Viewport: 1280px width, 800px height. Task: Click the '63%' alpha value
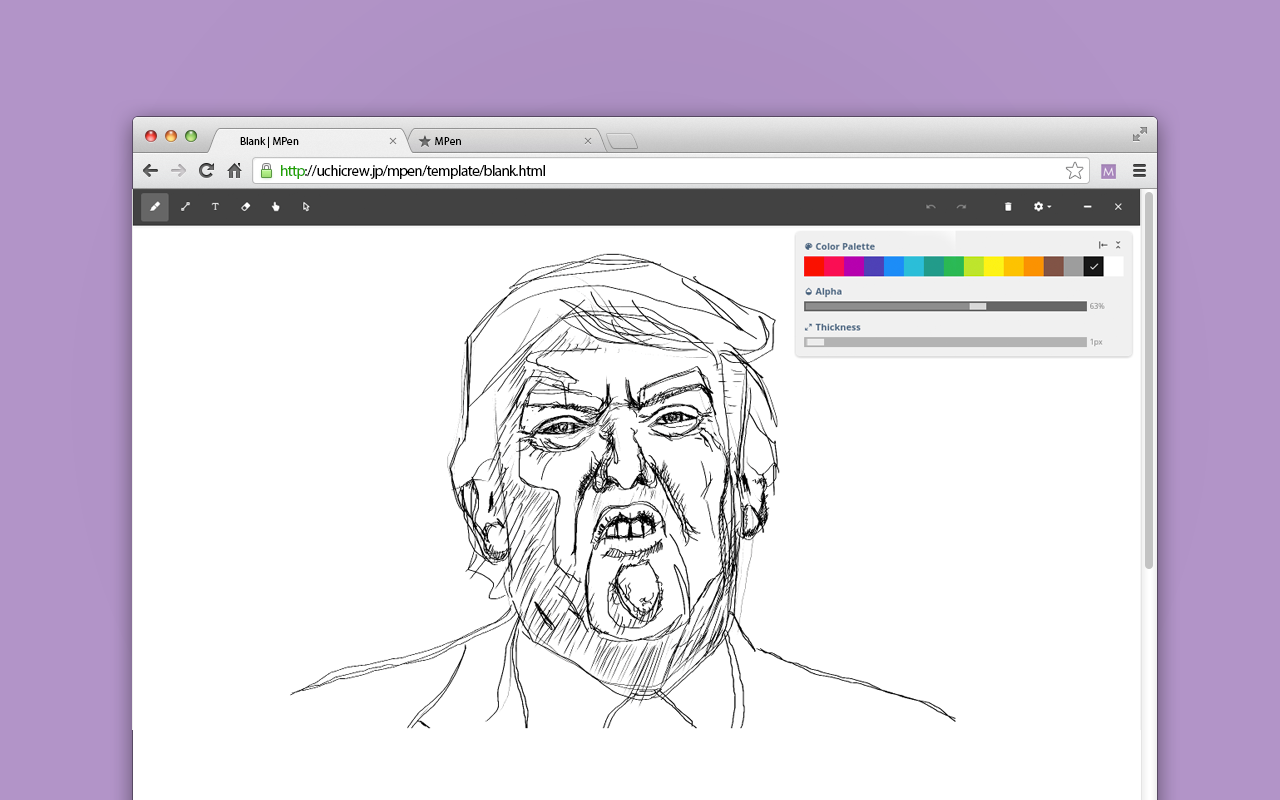(1097, 306)
